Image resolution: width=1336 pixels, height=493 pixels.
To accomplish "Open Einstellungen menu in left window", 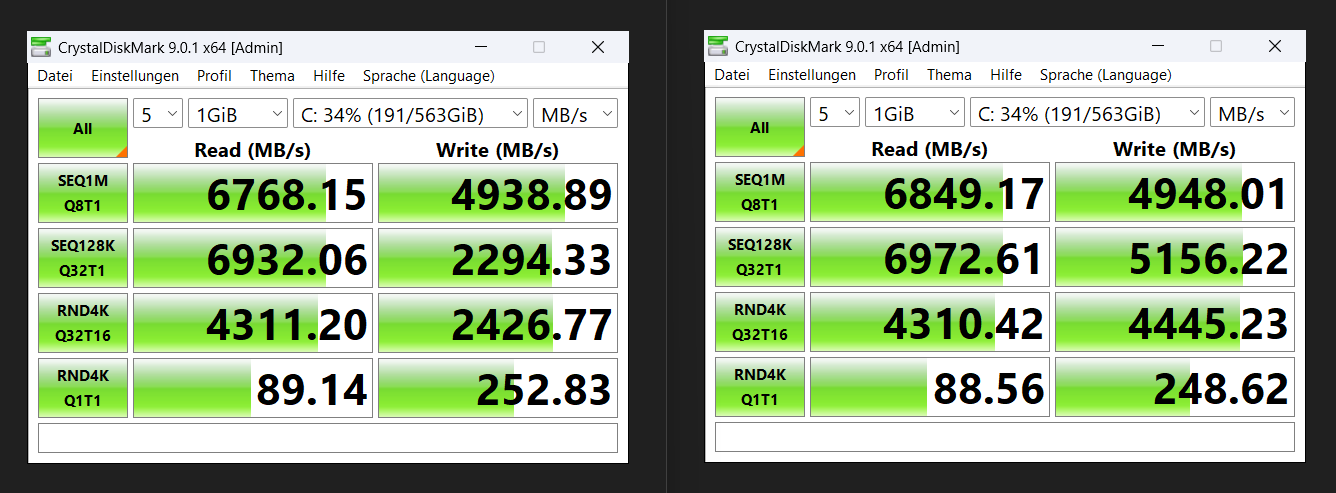I will (135, 76).
